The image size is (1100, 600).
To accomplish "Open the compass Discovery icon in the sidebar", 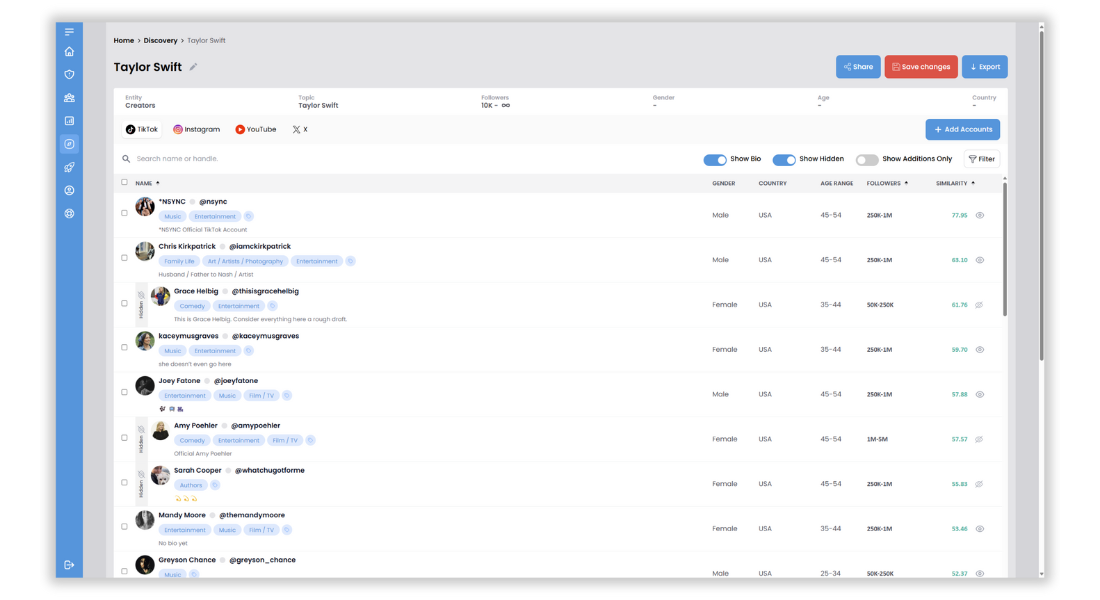I will pos(69,144).
